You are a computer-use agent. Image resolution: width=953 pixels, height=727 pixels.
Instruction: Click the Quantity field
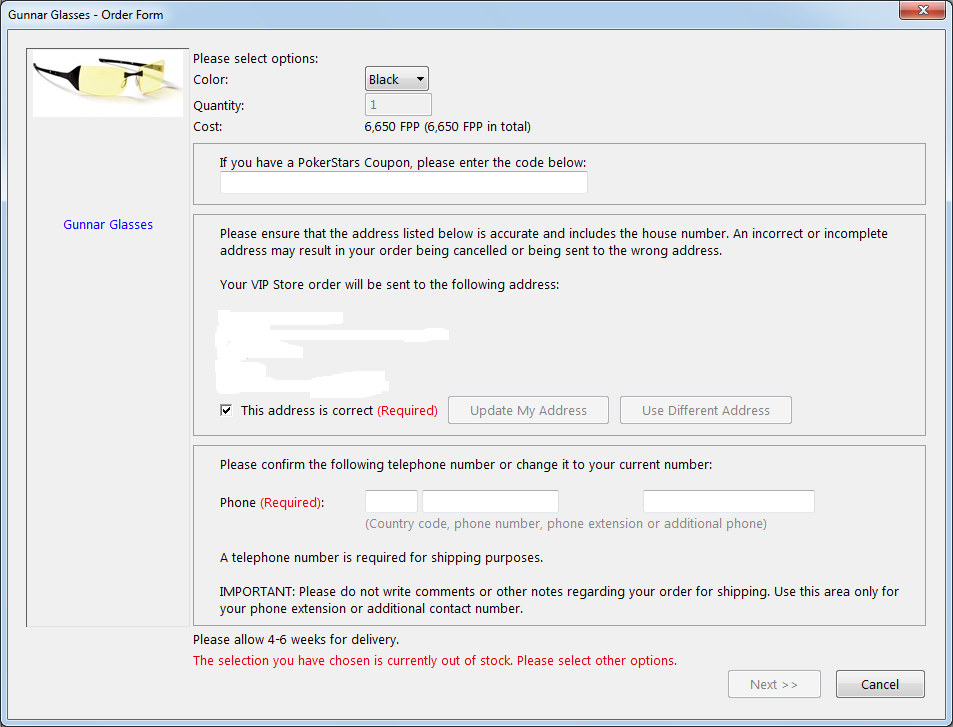pos(398,105)
